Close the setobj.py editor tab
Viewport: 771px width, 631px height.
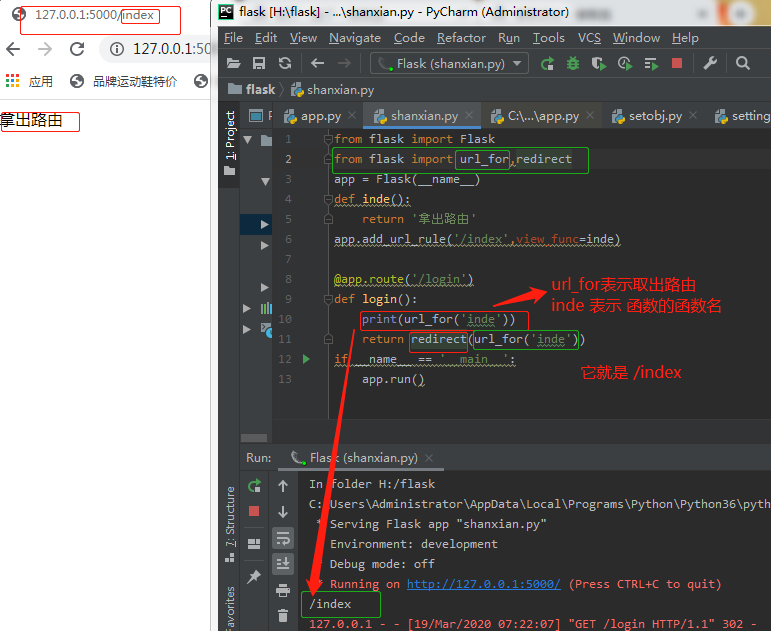click(693, 115)
